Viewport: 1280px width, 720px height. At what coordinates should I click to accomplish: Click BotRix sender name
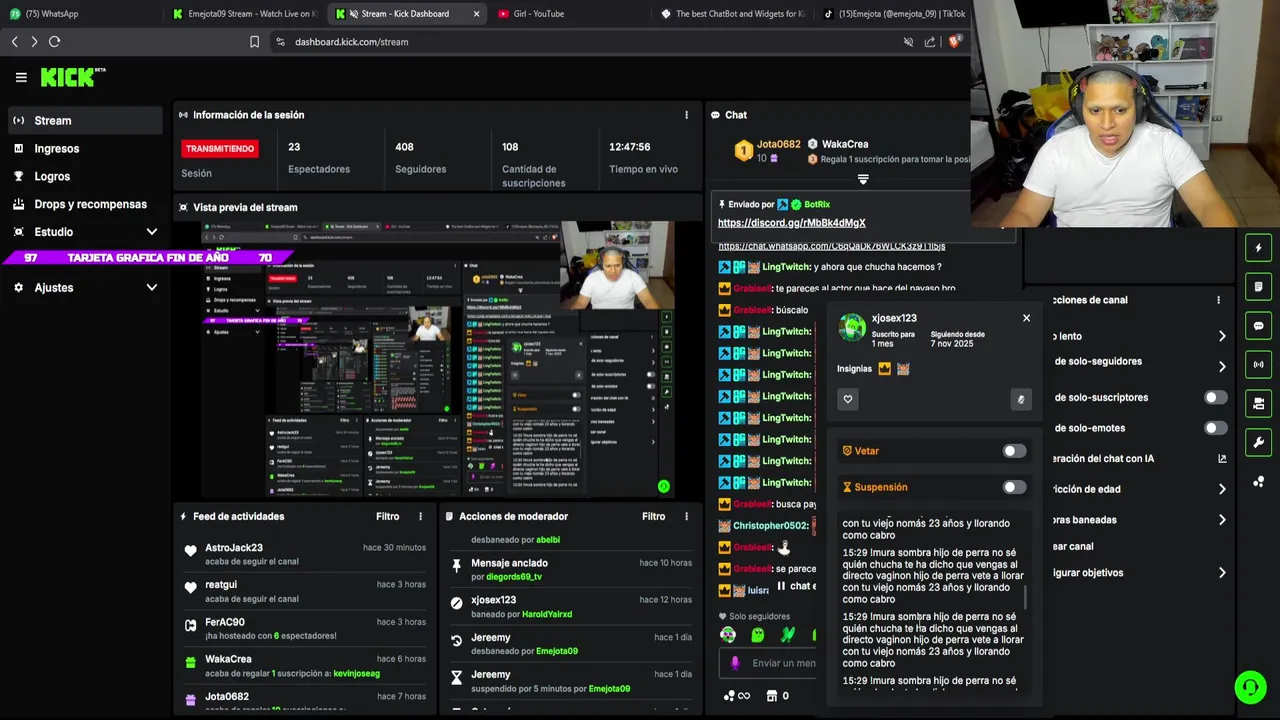(817, 204)
